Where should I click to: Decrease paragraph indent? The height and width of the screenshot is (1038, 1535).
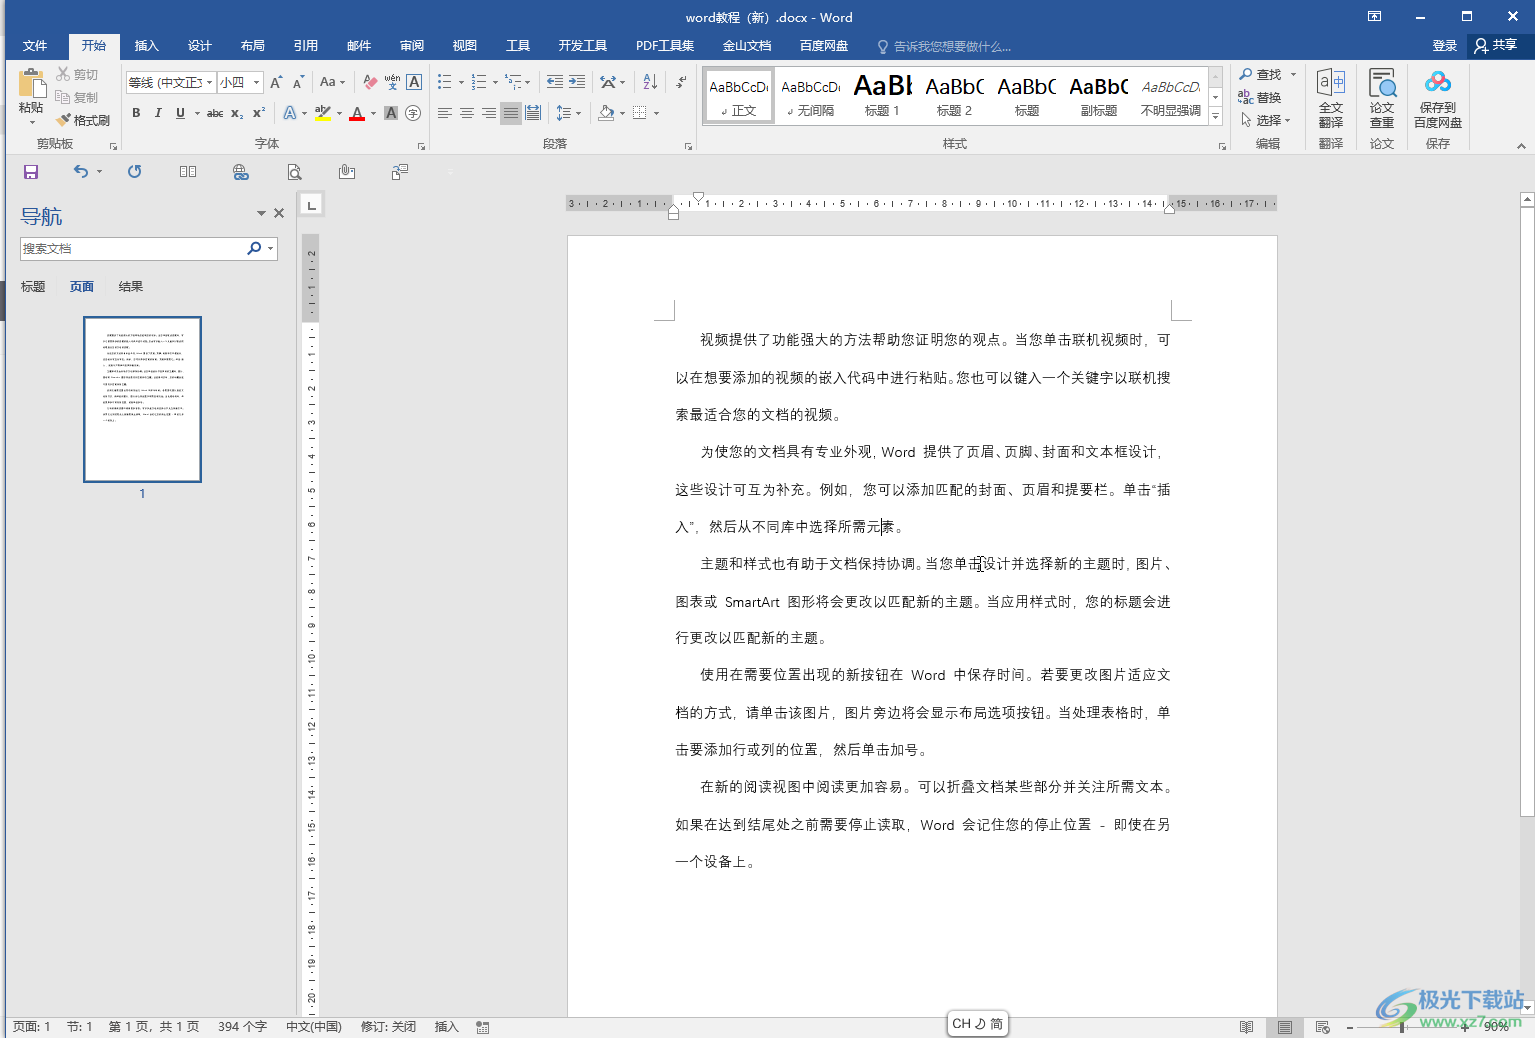point(554,82)
